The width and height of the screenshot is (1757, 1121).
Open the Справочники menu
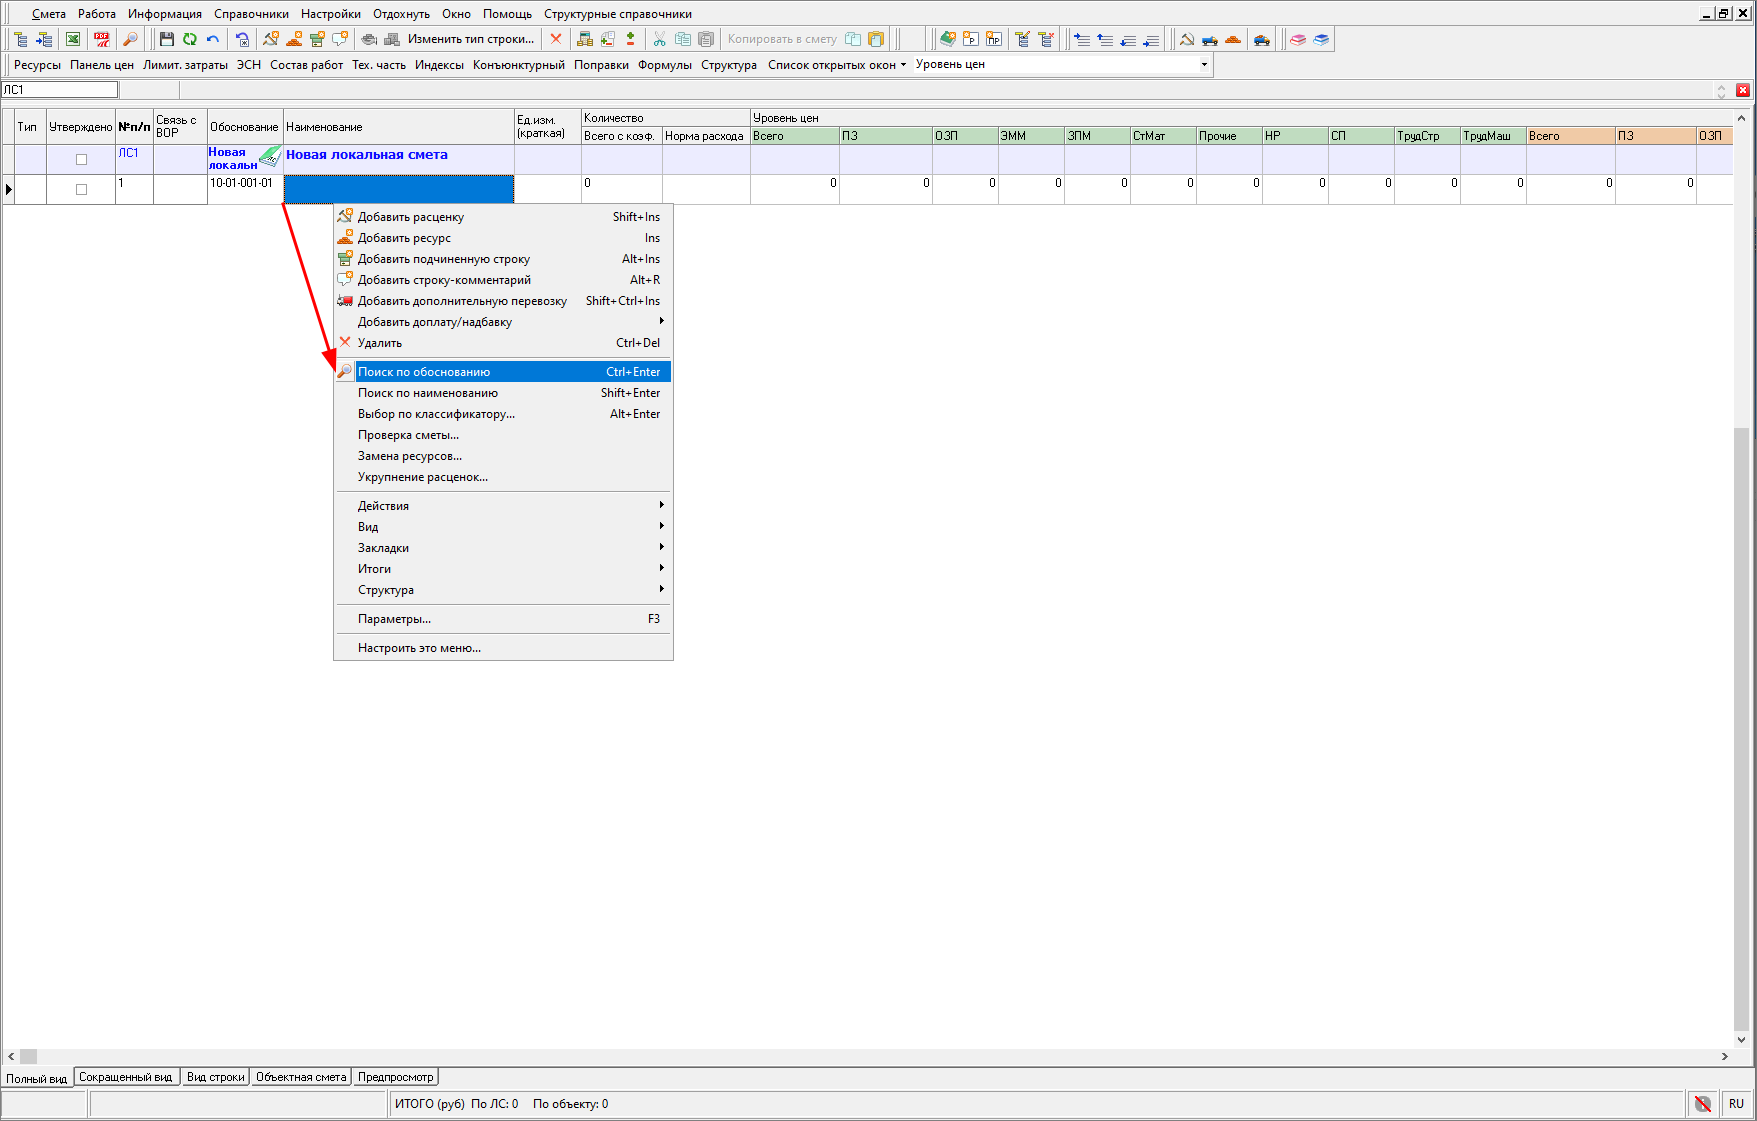click(x=251, y=14)
